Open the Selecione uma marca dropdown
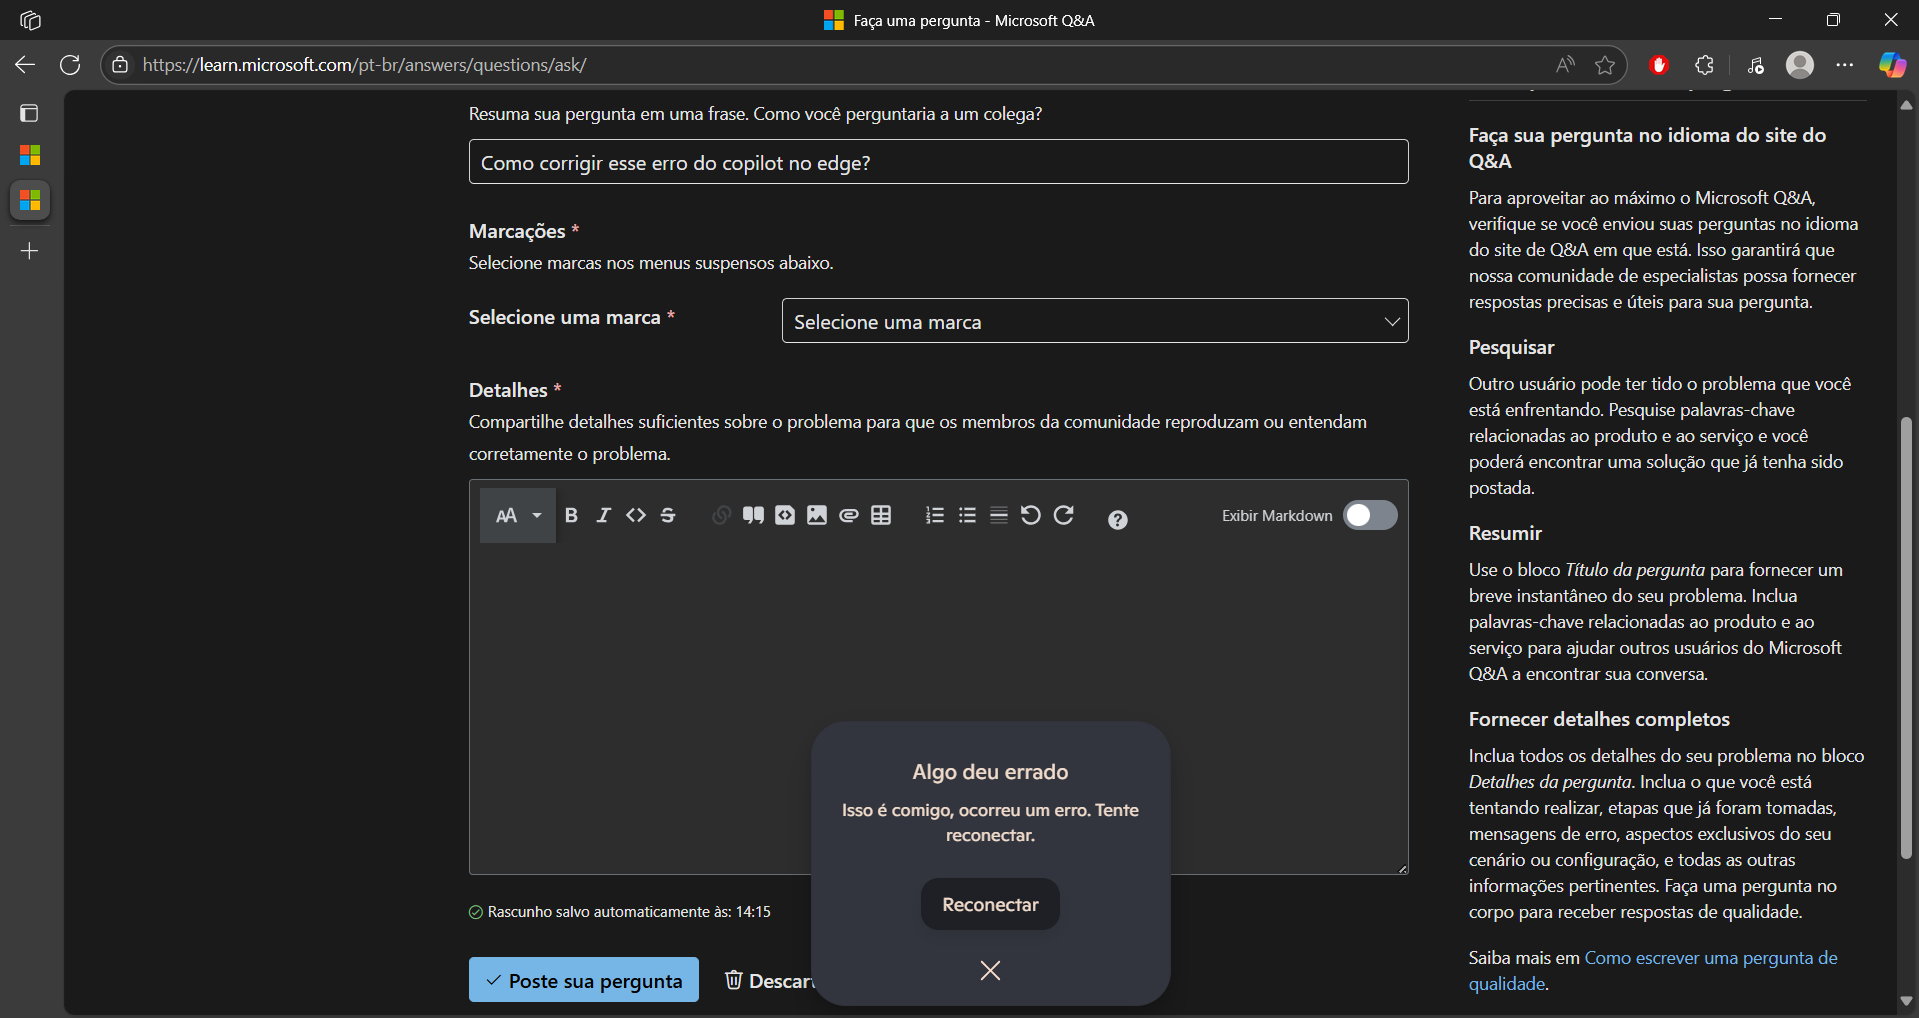The image size is (1919, 1018). 1095,321
